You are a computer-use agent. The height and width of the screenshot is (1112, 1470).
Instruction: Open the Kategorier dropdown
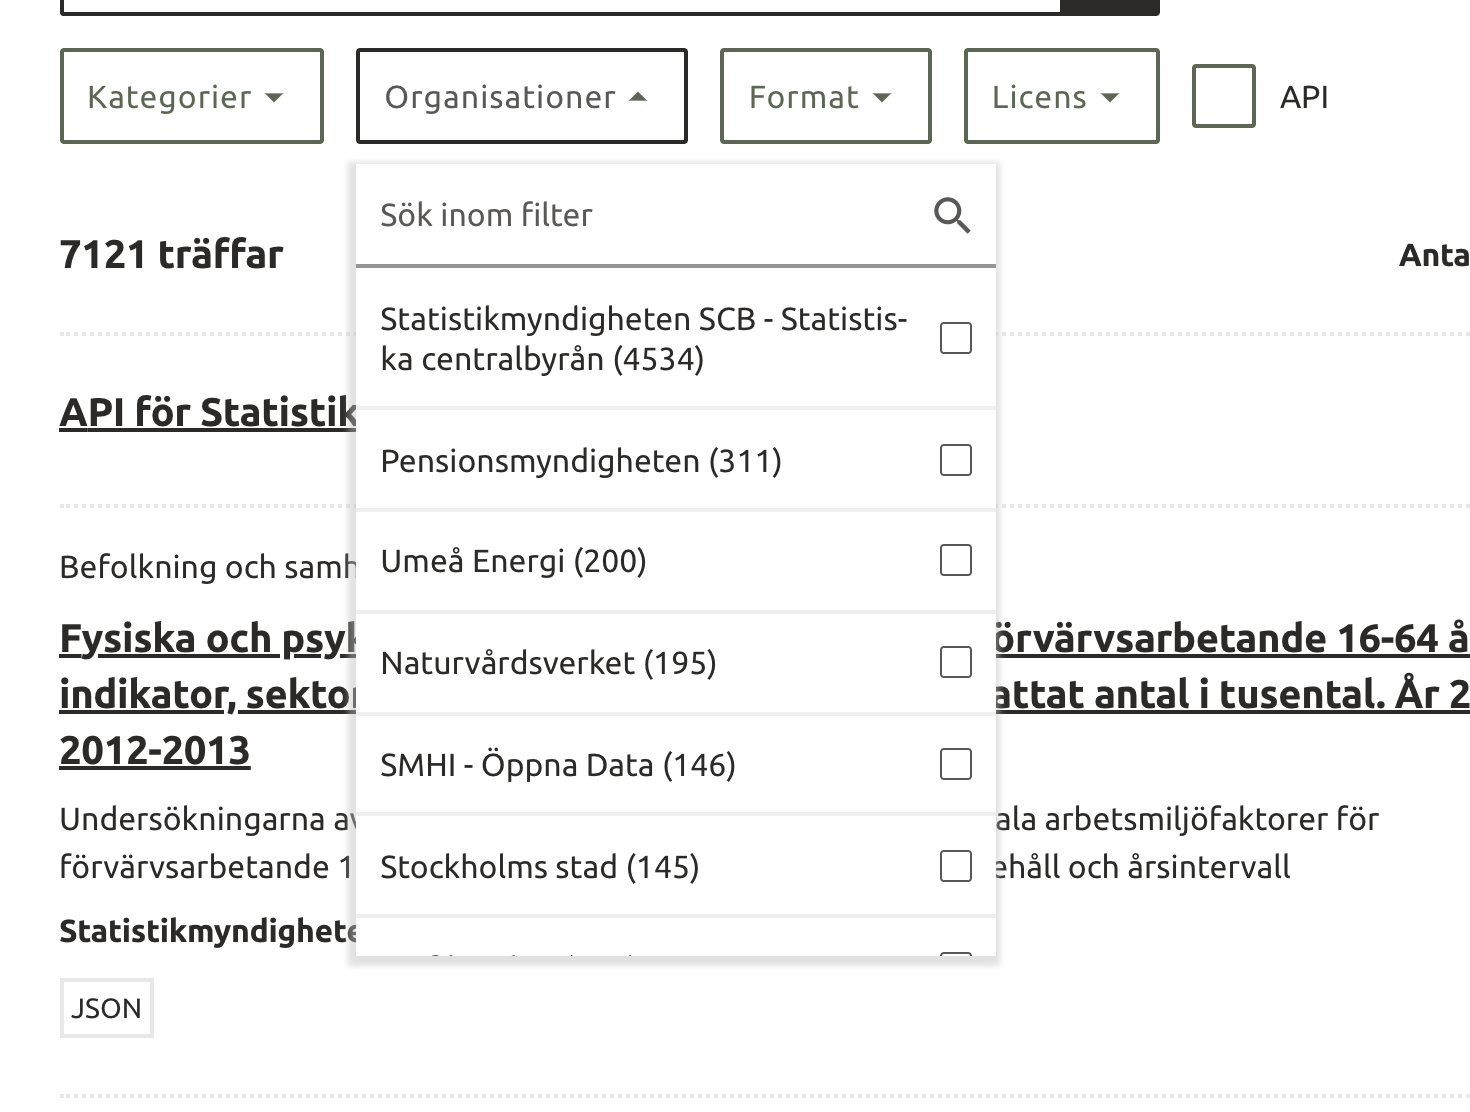tap(191, 97)
